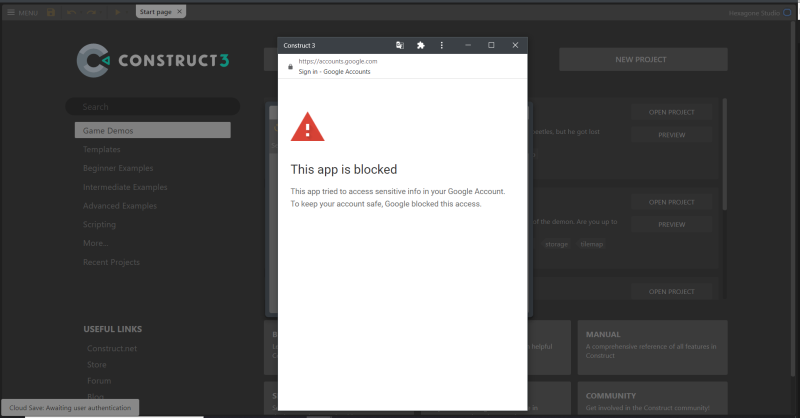Viewport: 800px width, 418px height.
Task: Focus the Search field in sidebar
Action: (153, 107)
